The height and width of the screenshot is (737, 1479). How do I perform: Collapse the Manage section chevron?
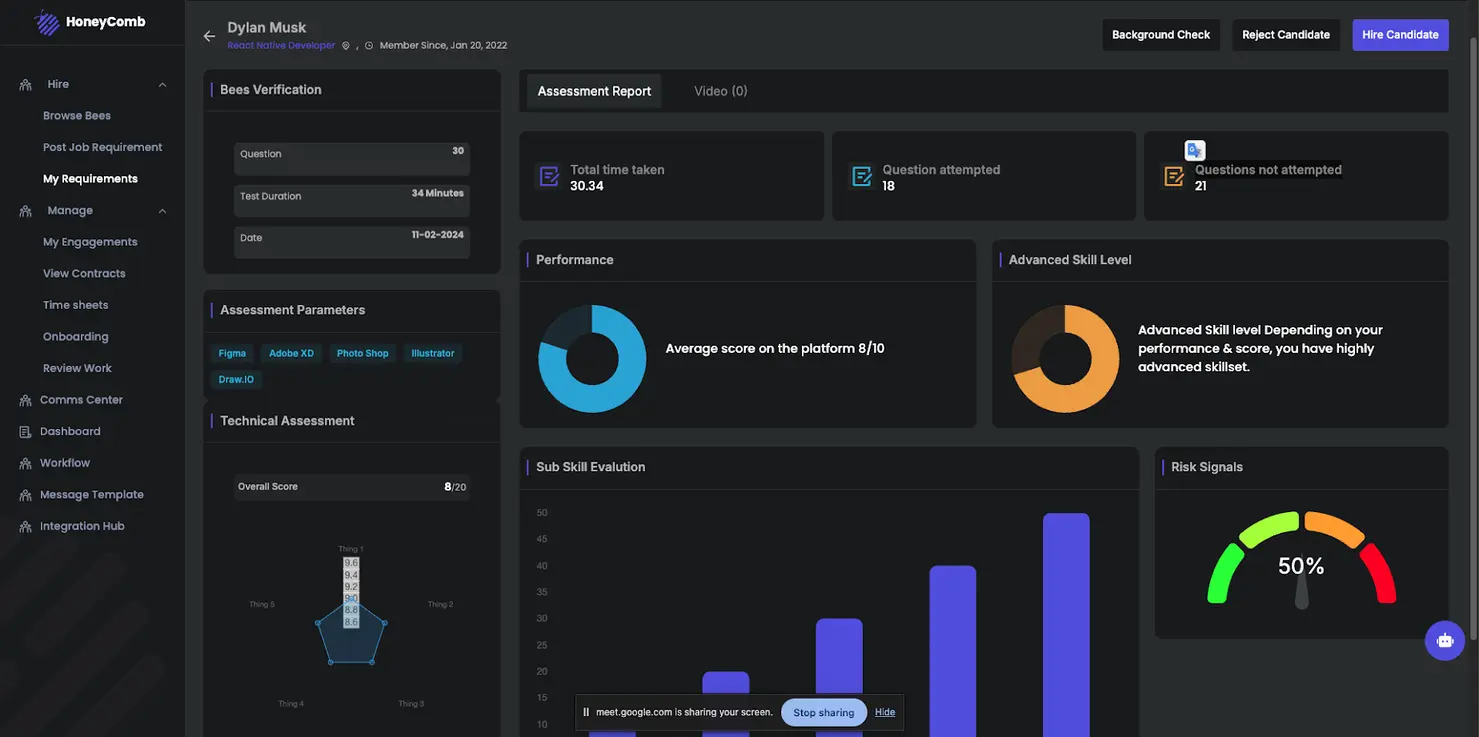pyautogui.click(x=162, y=211)
